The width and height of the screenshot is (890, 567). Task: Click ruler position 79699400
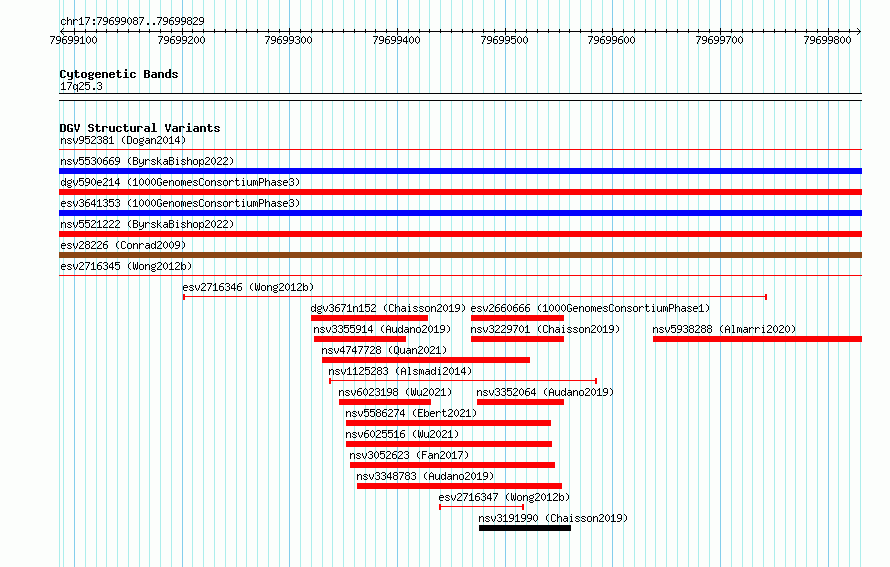pyautogui.click(x=397, y=40)
